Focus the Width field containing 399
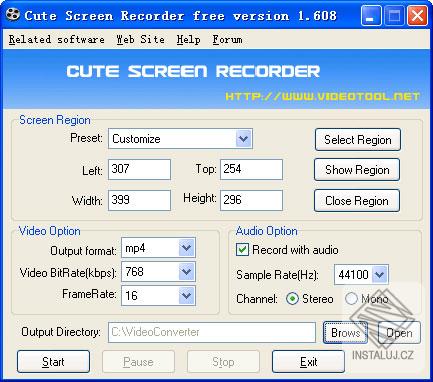Viewport: 433px width, 382px height. (x=139, y=200)
